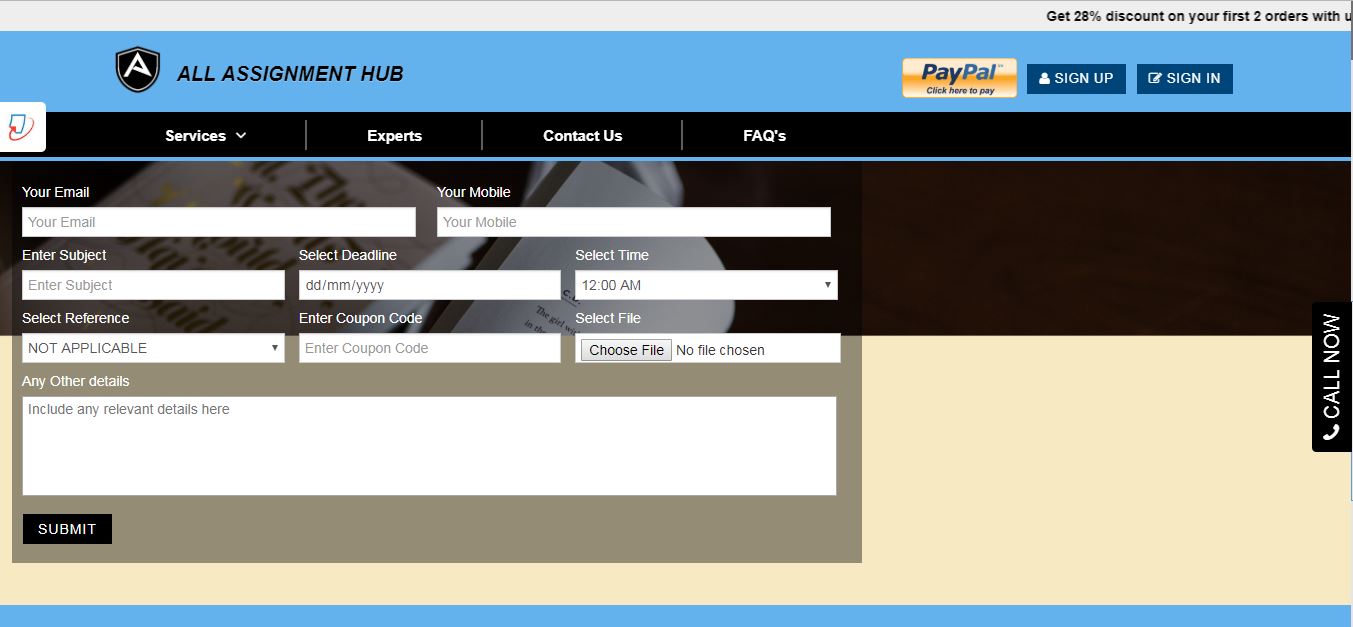
Task: Open the Select Reference dropdown
Action: coord(153,348)
